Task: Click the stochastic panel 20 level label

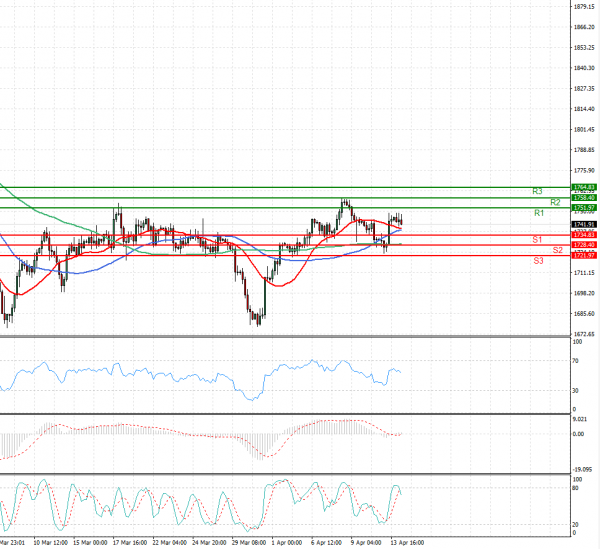Action: [576, 525]
